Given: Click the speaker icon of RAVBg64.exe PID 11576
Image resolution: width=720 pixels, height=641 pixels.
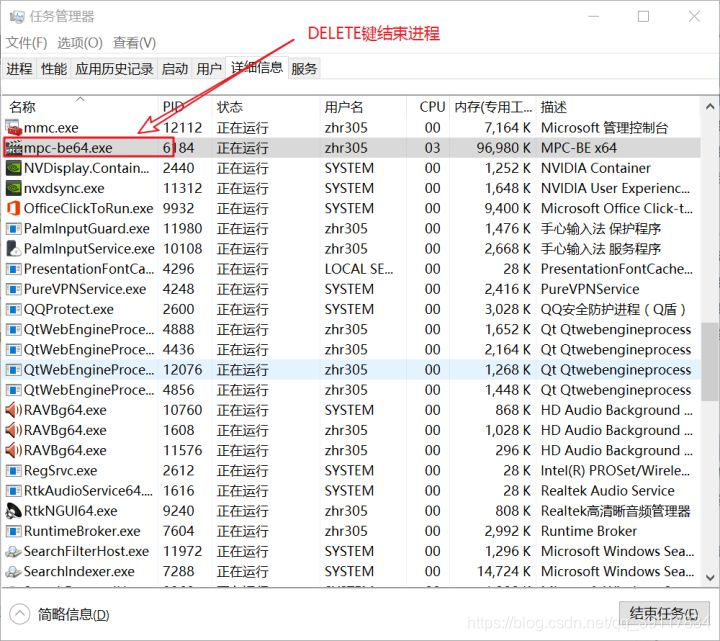Looking at the screenshot, I should pyautogui.click(x=13, y=450).
